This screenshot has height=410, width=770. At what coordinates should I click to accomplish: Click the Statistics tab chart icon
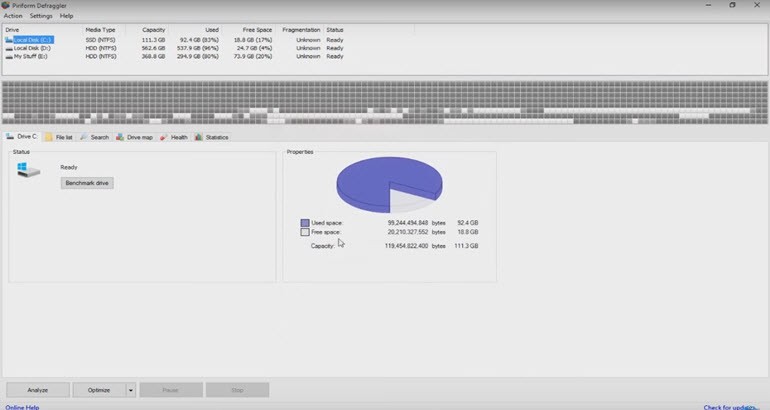coord(199,137)
